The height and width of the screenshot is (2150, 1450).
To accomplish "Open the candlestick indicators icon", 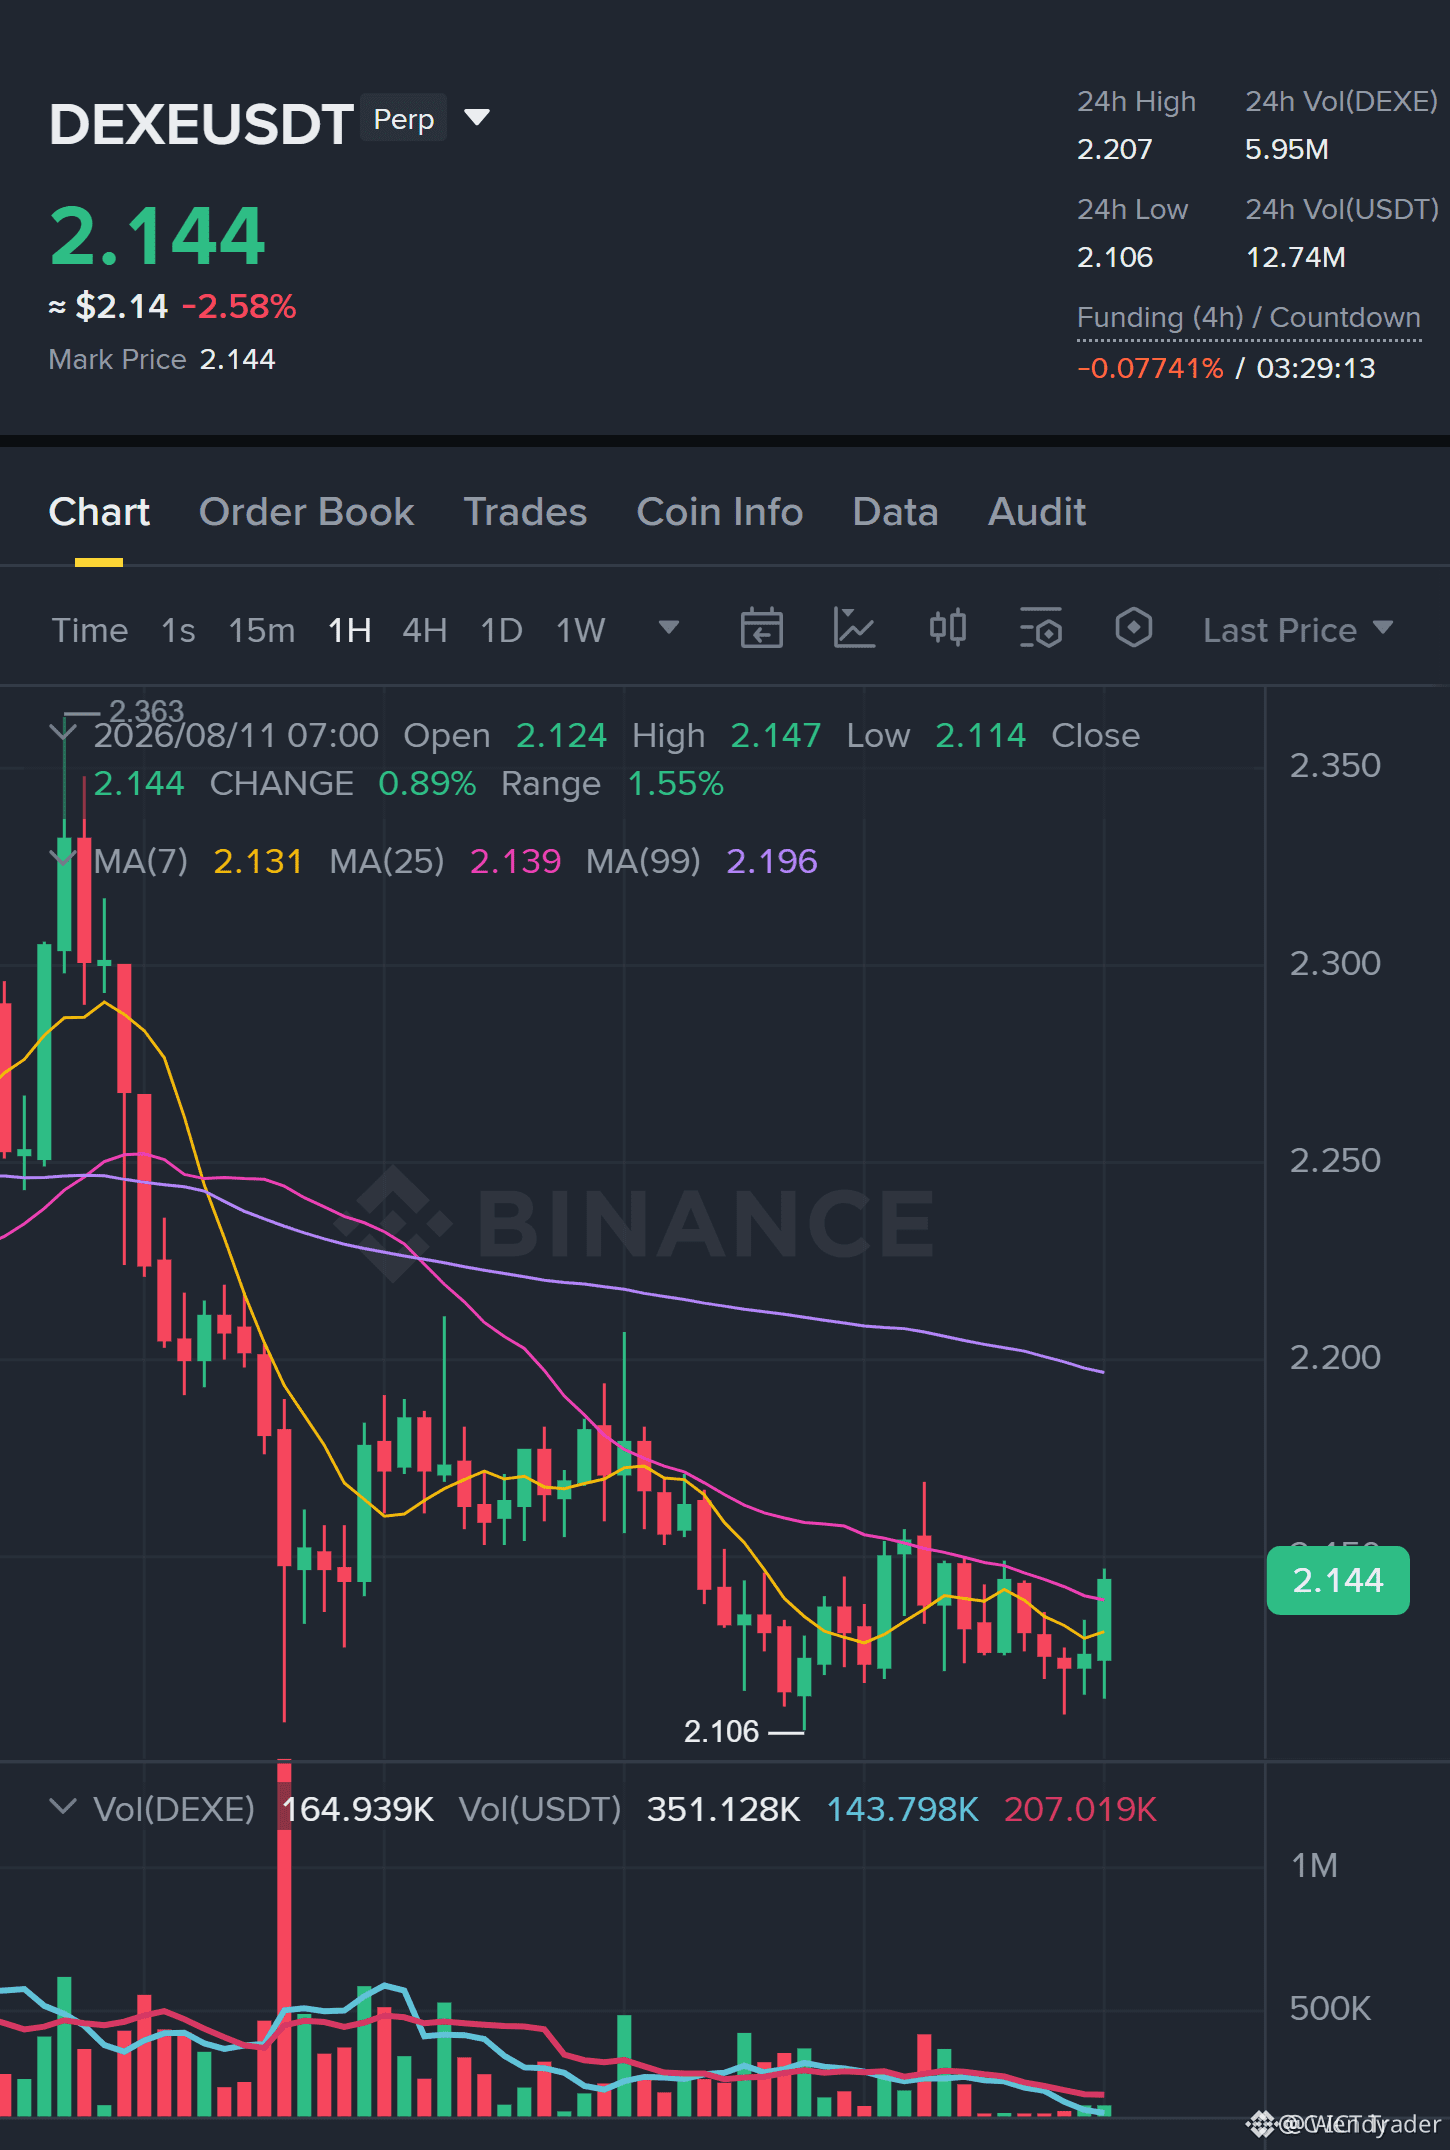I will (947, 629).
